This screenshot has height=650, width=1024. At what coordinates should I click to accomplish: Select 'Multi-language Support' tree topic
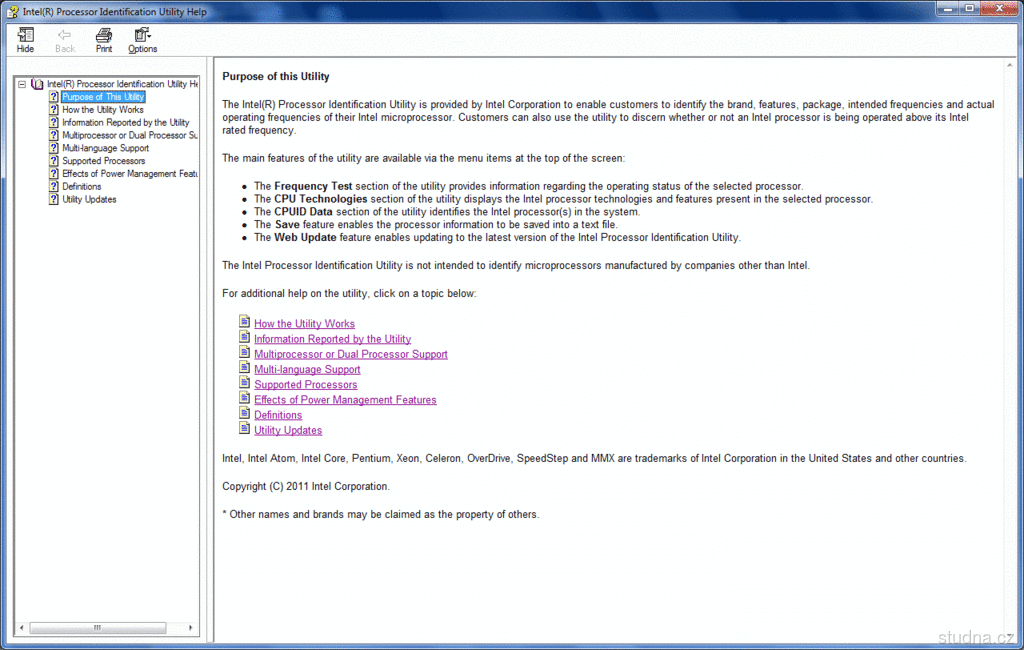(105, 148)
